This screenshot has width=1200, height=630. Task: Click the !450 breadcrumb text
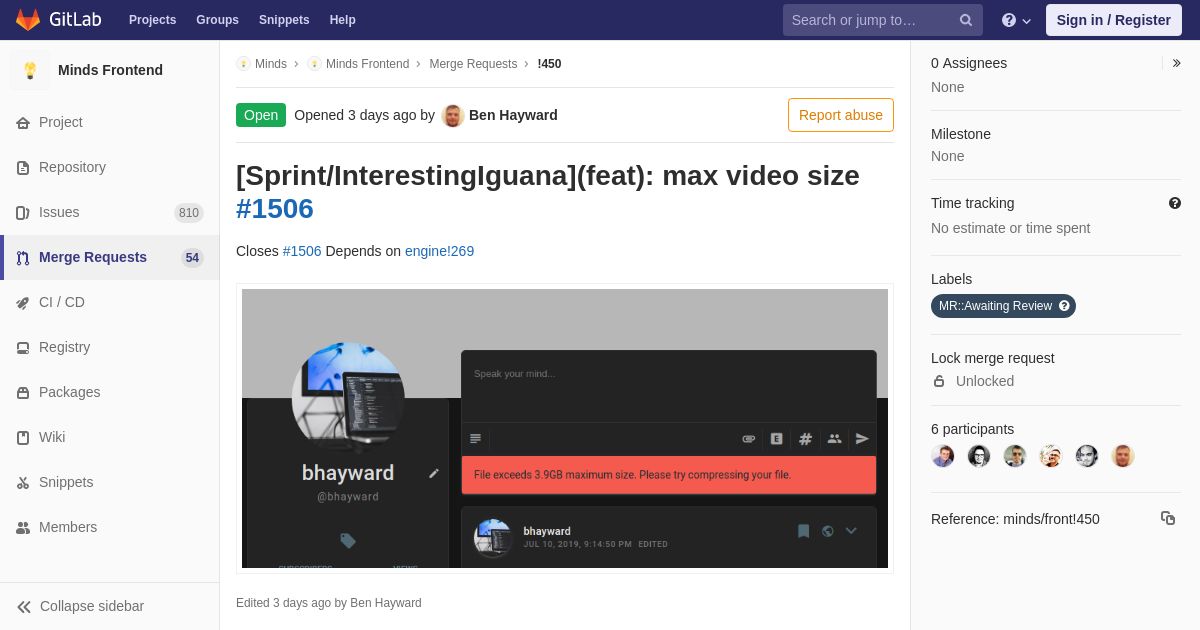coord(549,64)
